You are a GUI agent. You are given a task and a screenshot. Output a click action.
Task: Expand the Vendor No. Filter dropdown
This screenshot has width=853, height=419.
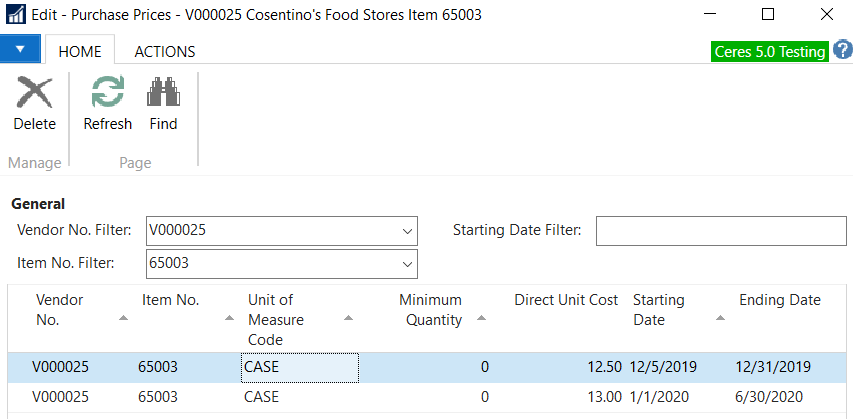point(407,231)
